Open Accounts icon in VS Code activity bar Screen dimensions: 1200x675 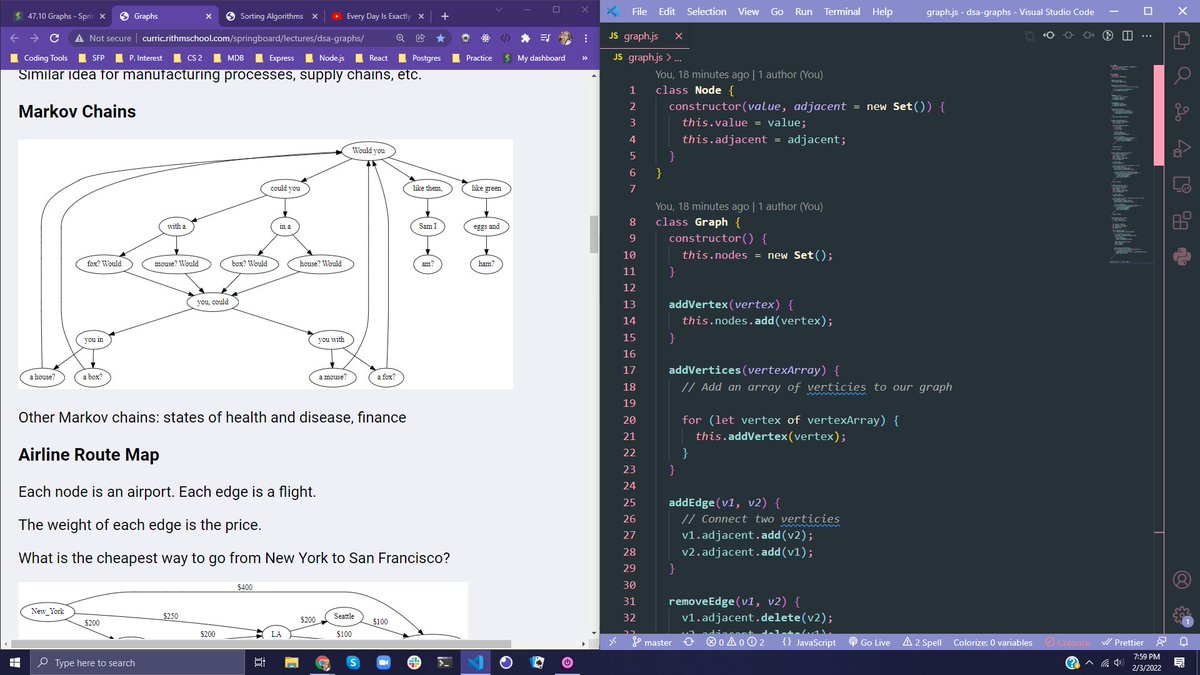[1181, 579]
